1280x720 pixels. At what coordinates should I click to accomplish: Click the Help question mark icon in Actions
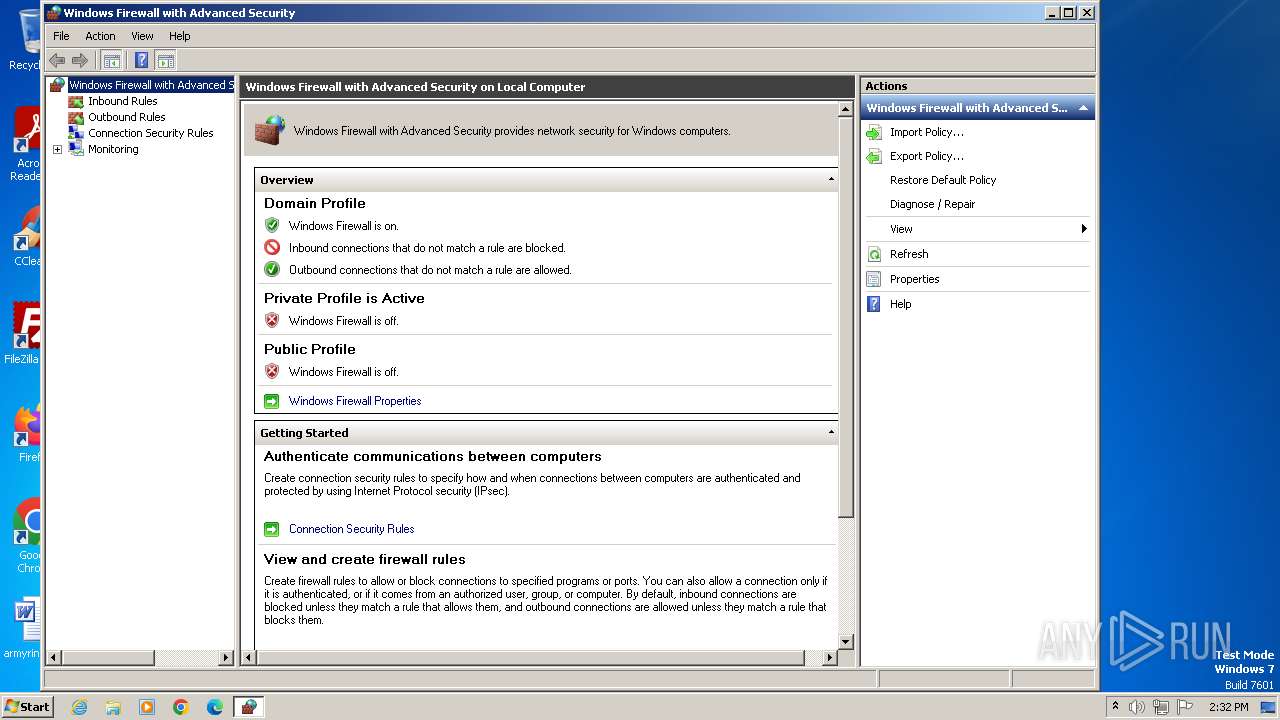tap(873, 304)
